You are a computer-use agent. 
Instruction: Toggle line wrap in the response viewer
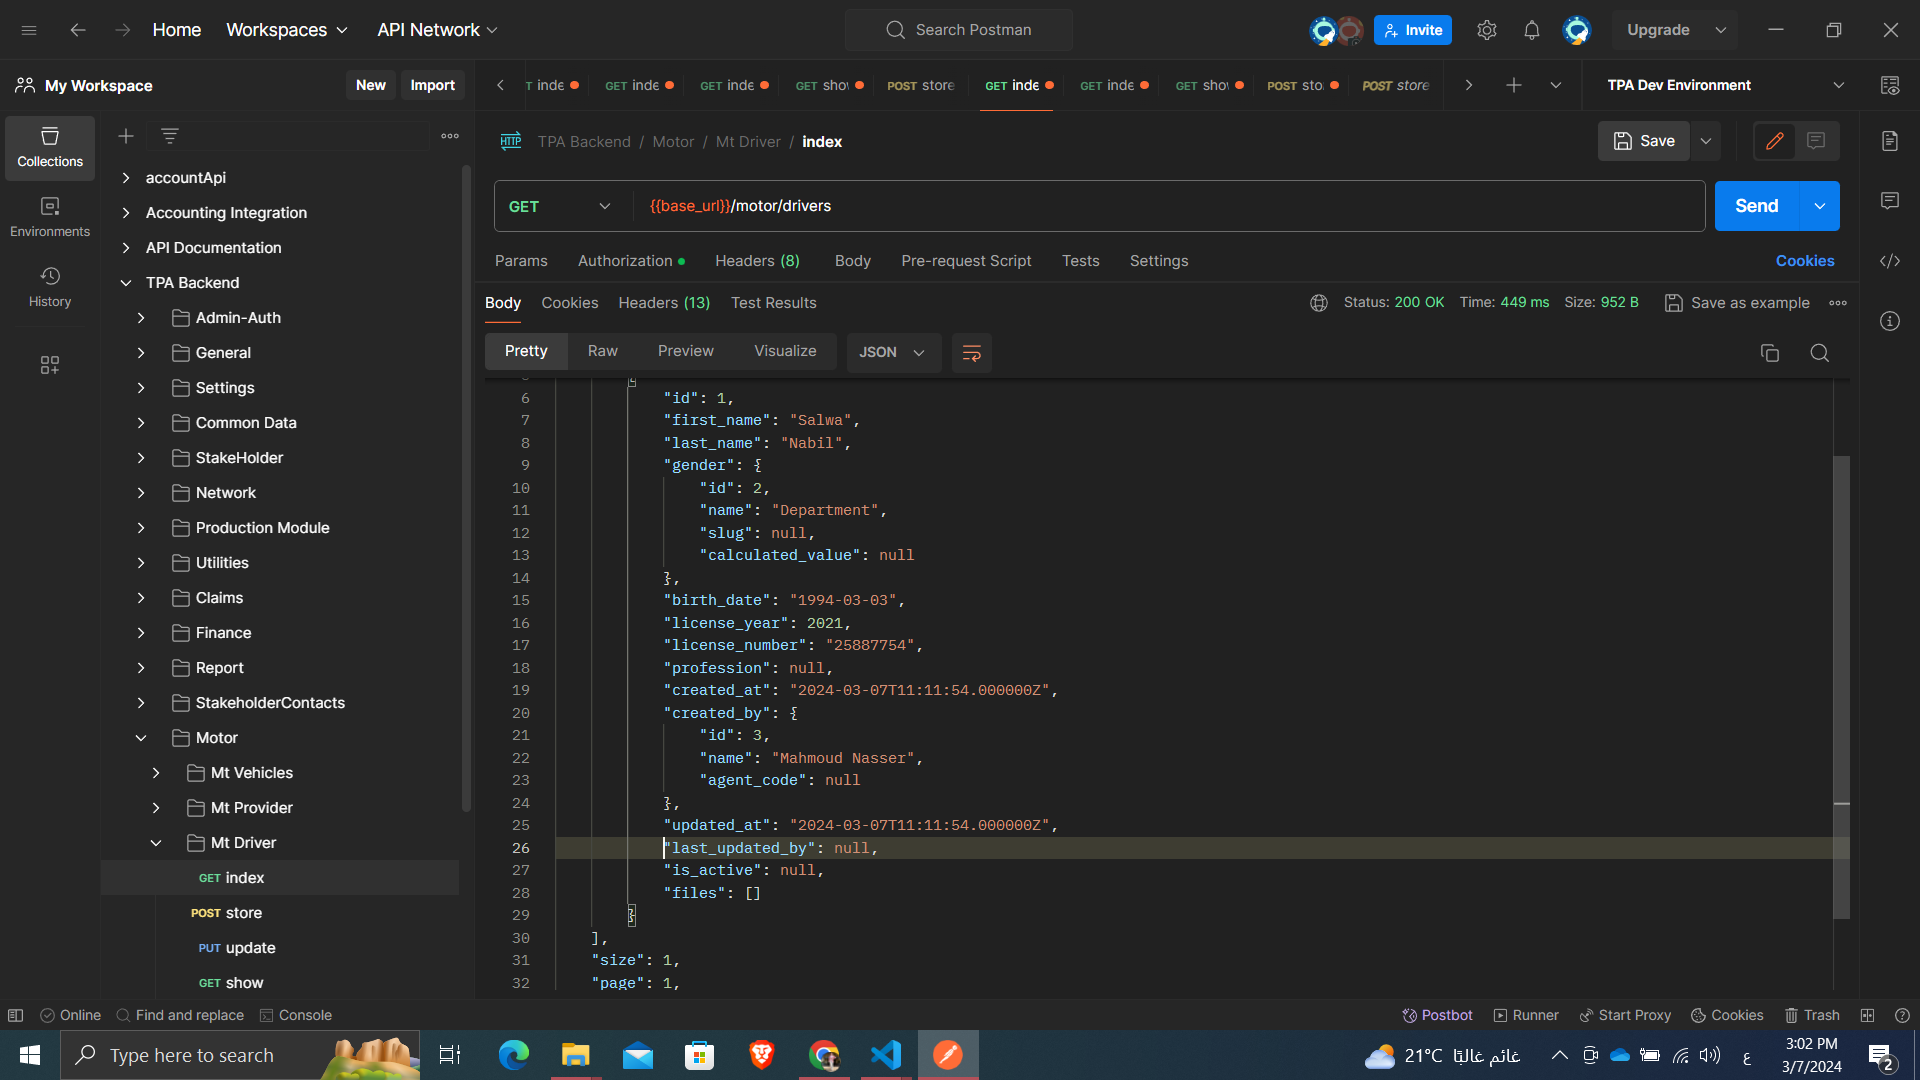pos(971,353)
